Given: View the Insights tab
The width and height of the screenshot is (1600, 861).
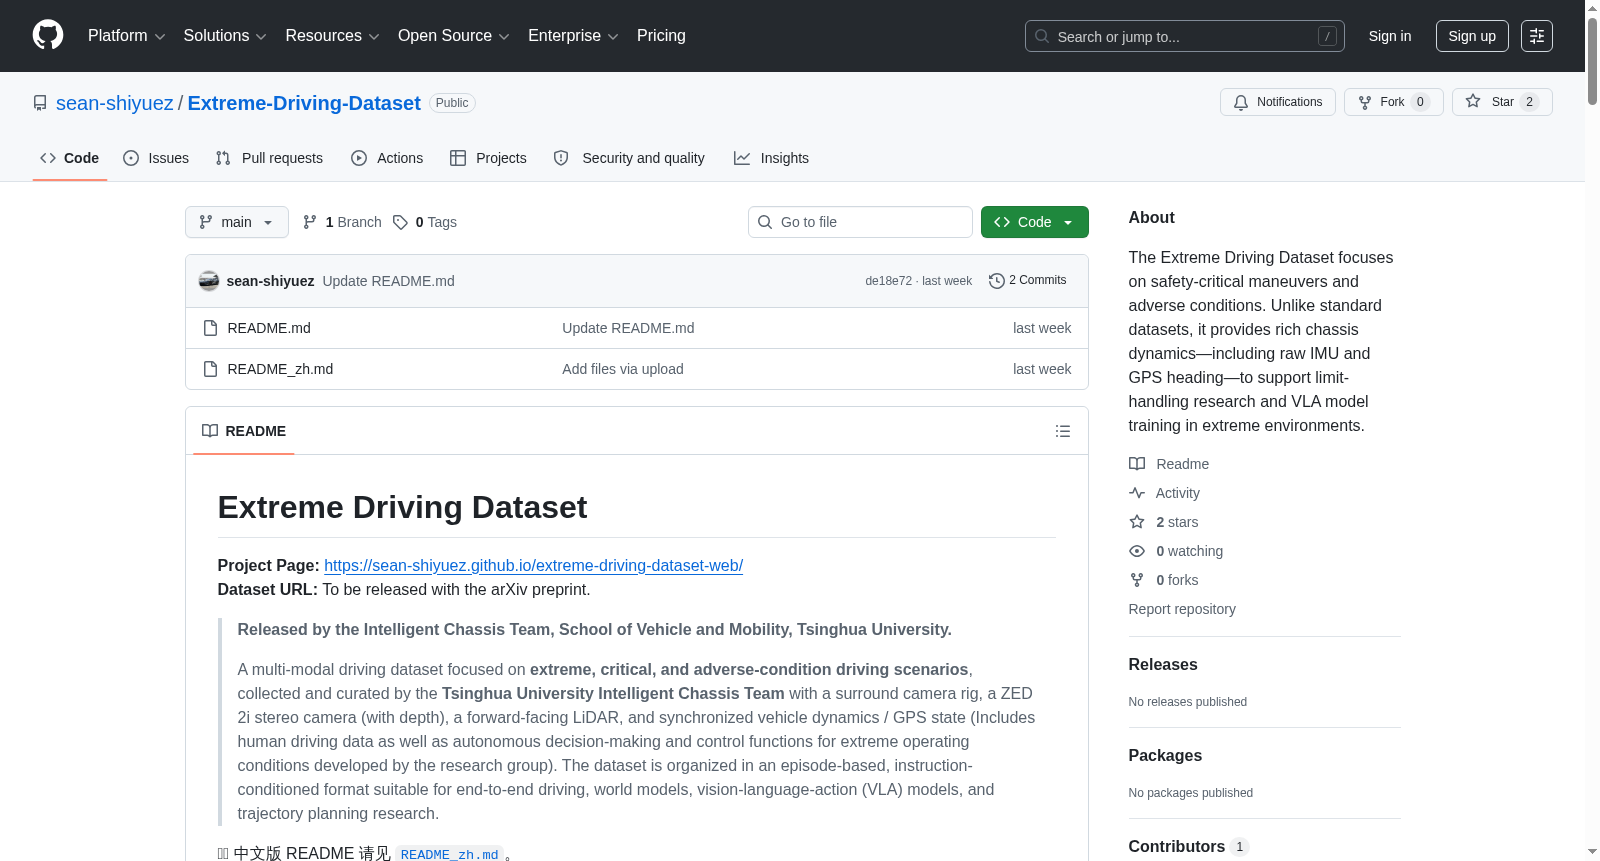Looking at the screenshot, I should 771,158.
